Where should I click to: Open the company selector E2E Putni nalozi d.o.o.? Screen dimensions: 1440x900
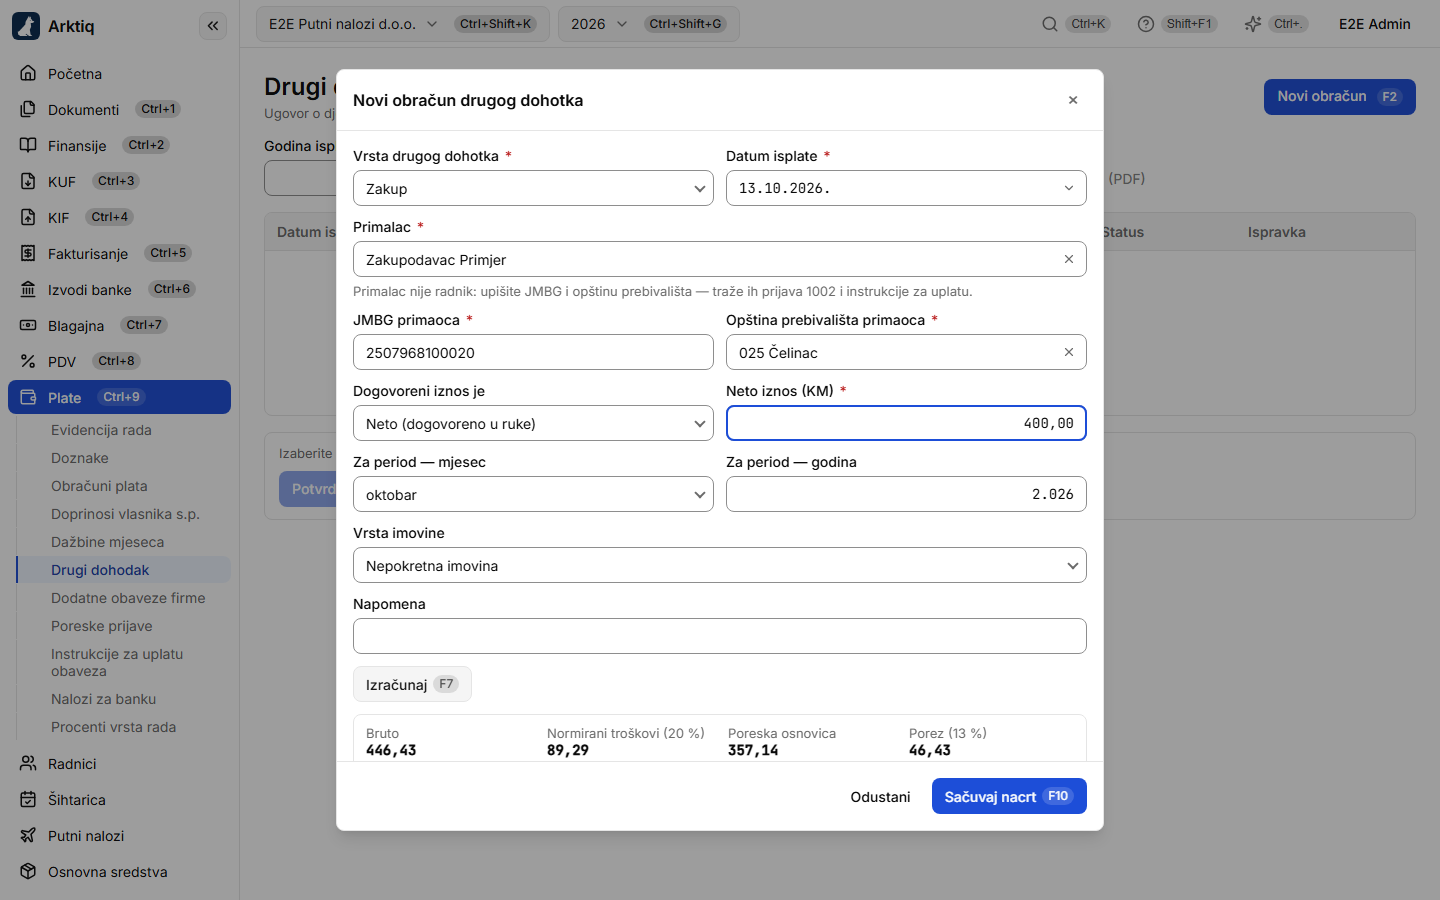coord(403,24)
